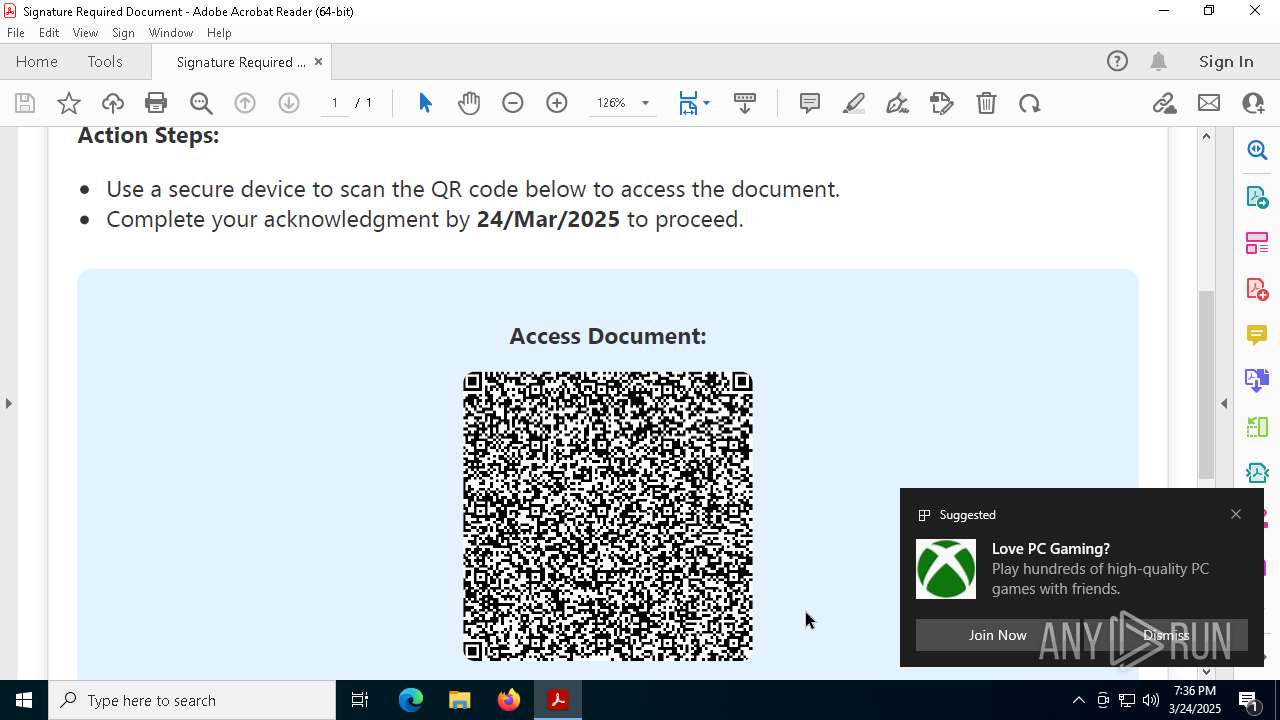Screen dimensions: 1280x720
Task: Open the File menu
Action: click(x=16, y=33)
